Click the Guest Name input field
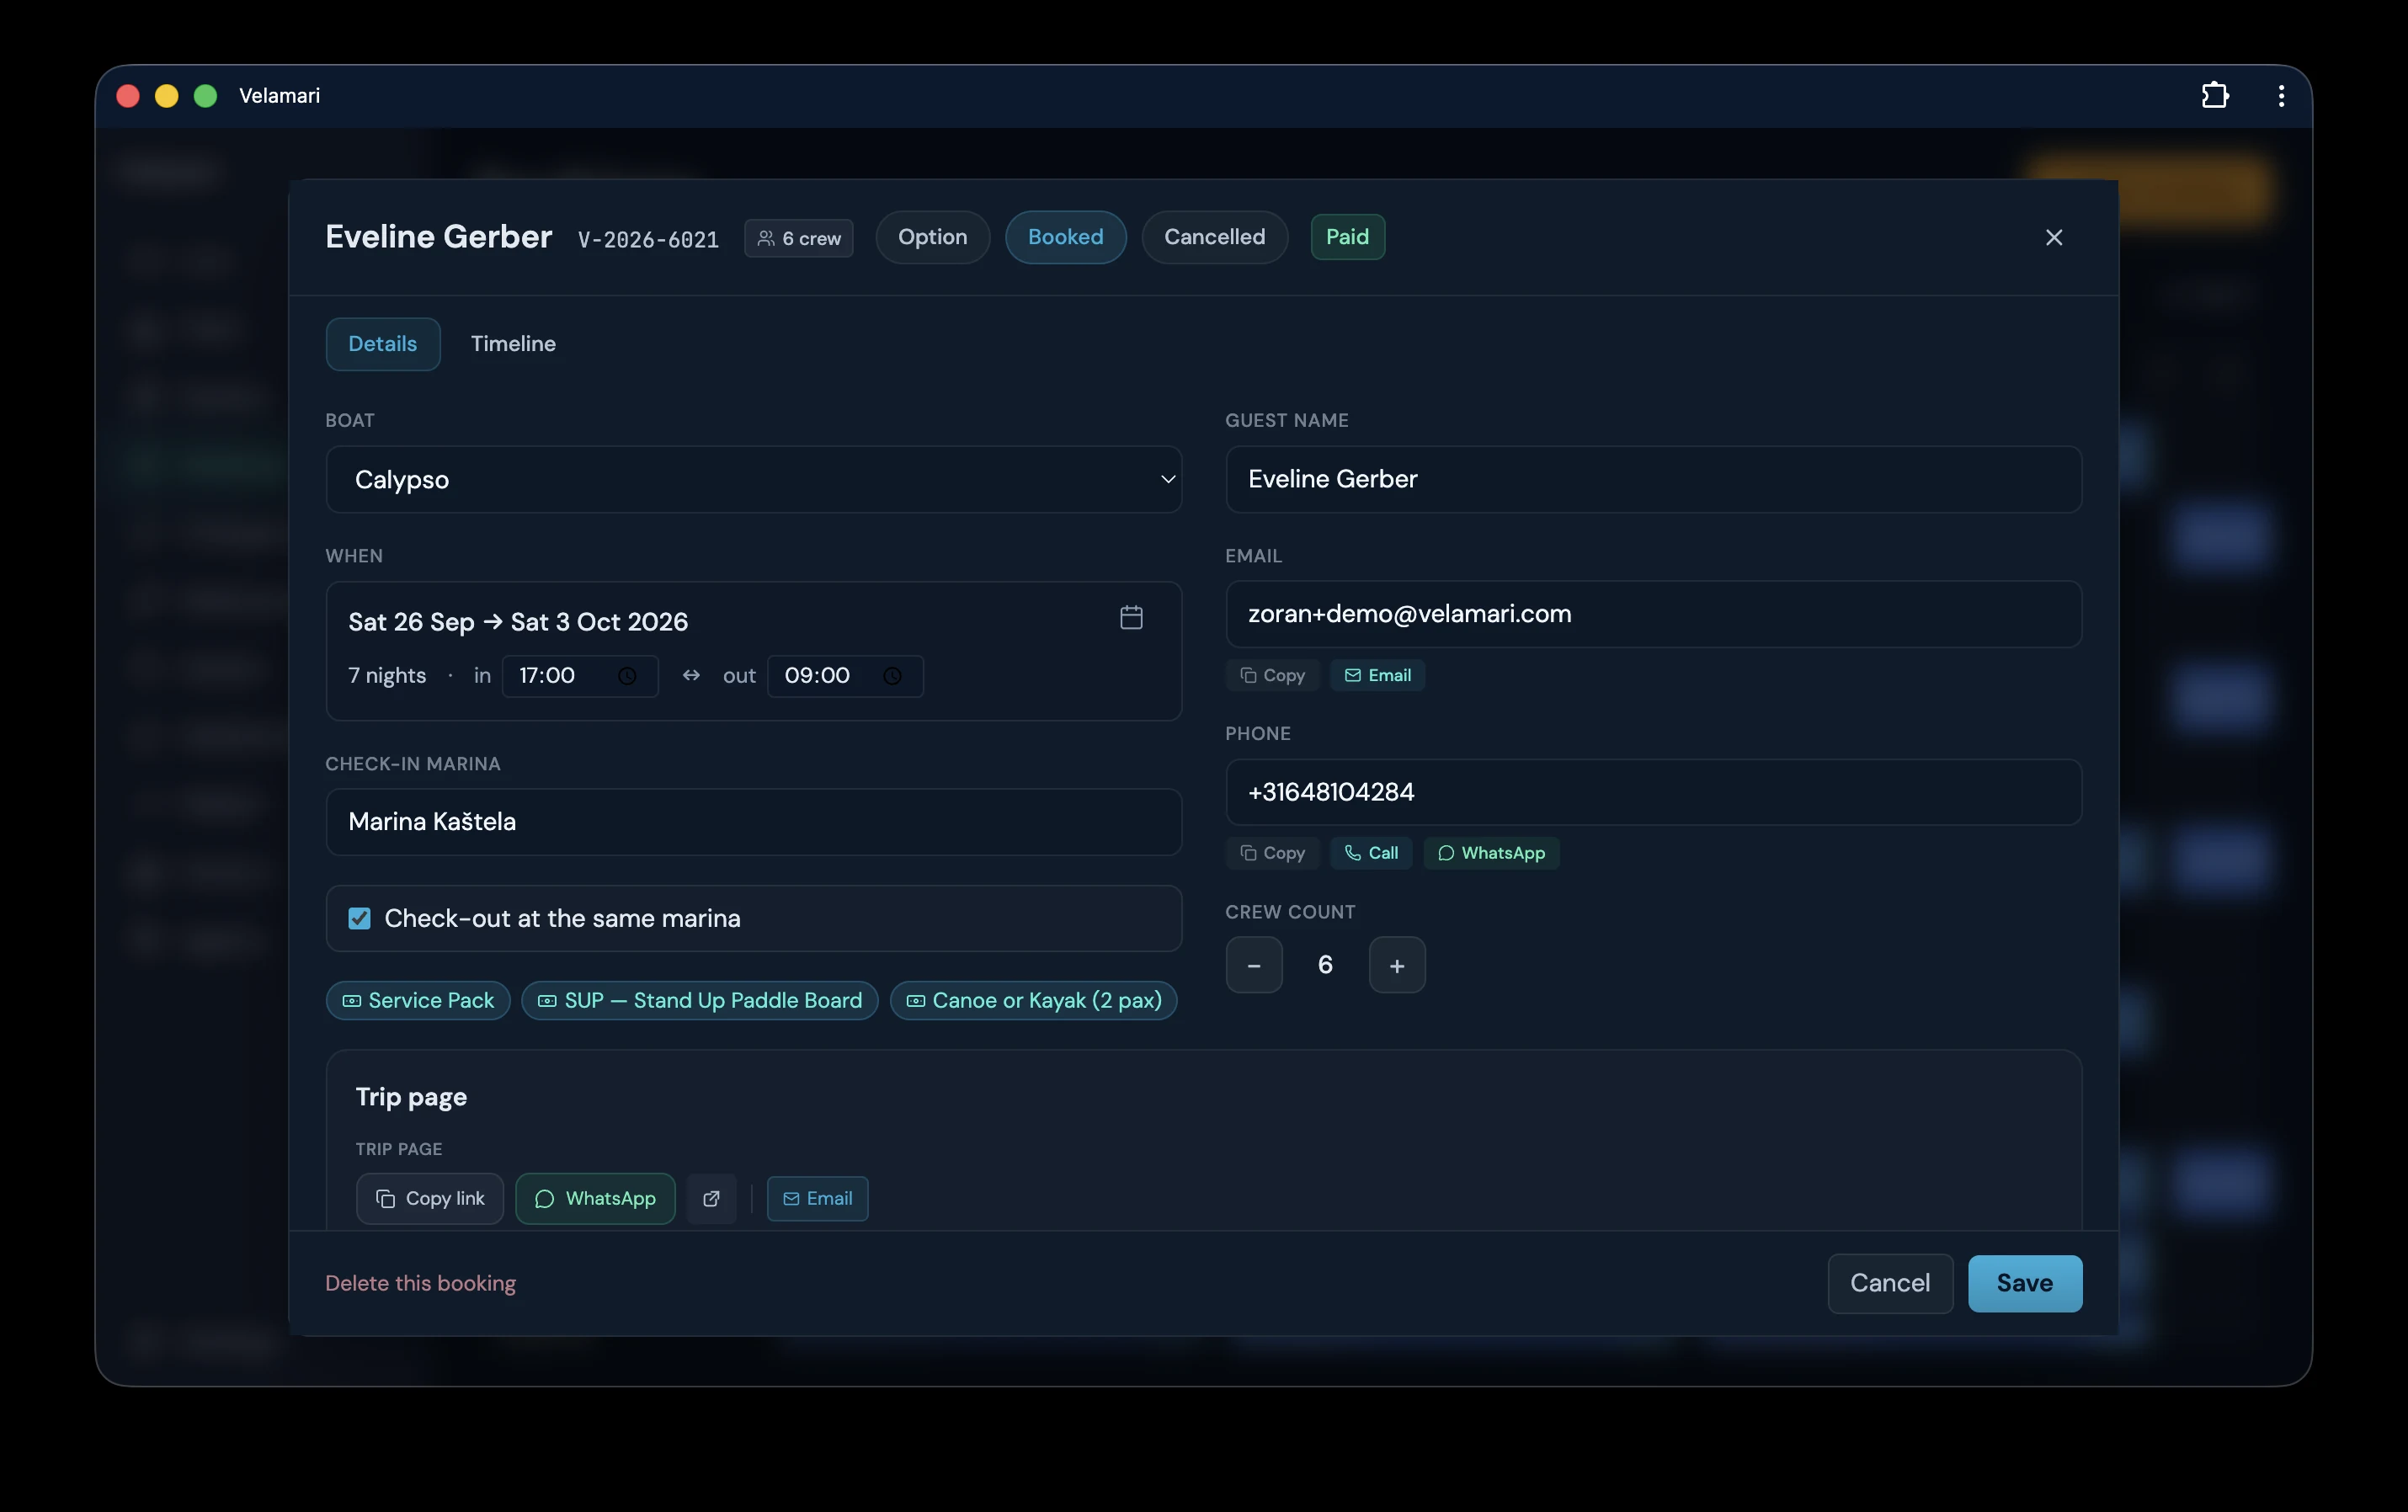The height and width of the screenshot is (1512, 2408). pos(1653,479)
